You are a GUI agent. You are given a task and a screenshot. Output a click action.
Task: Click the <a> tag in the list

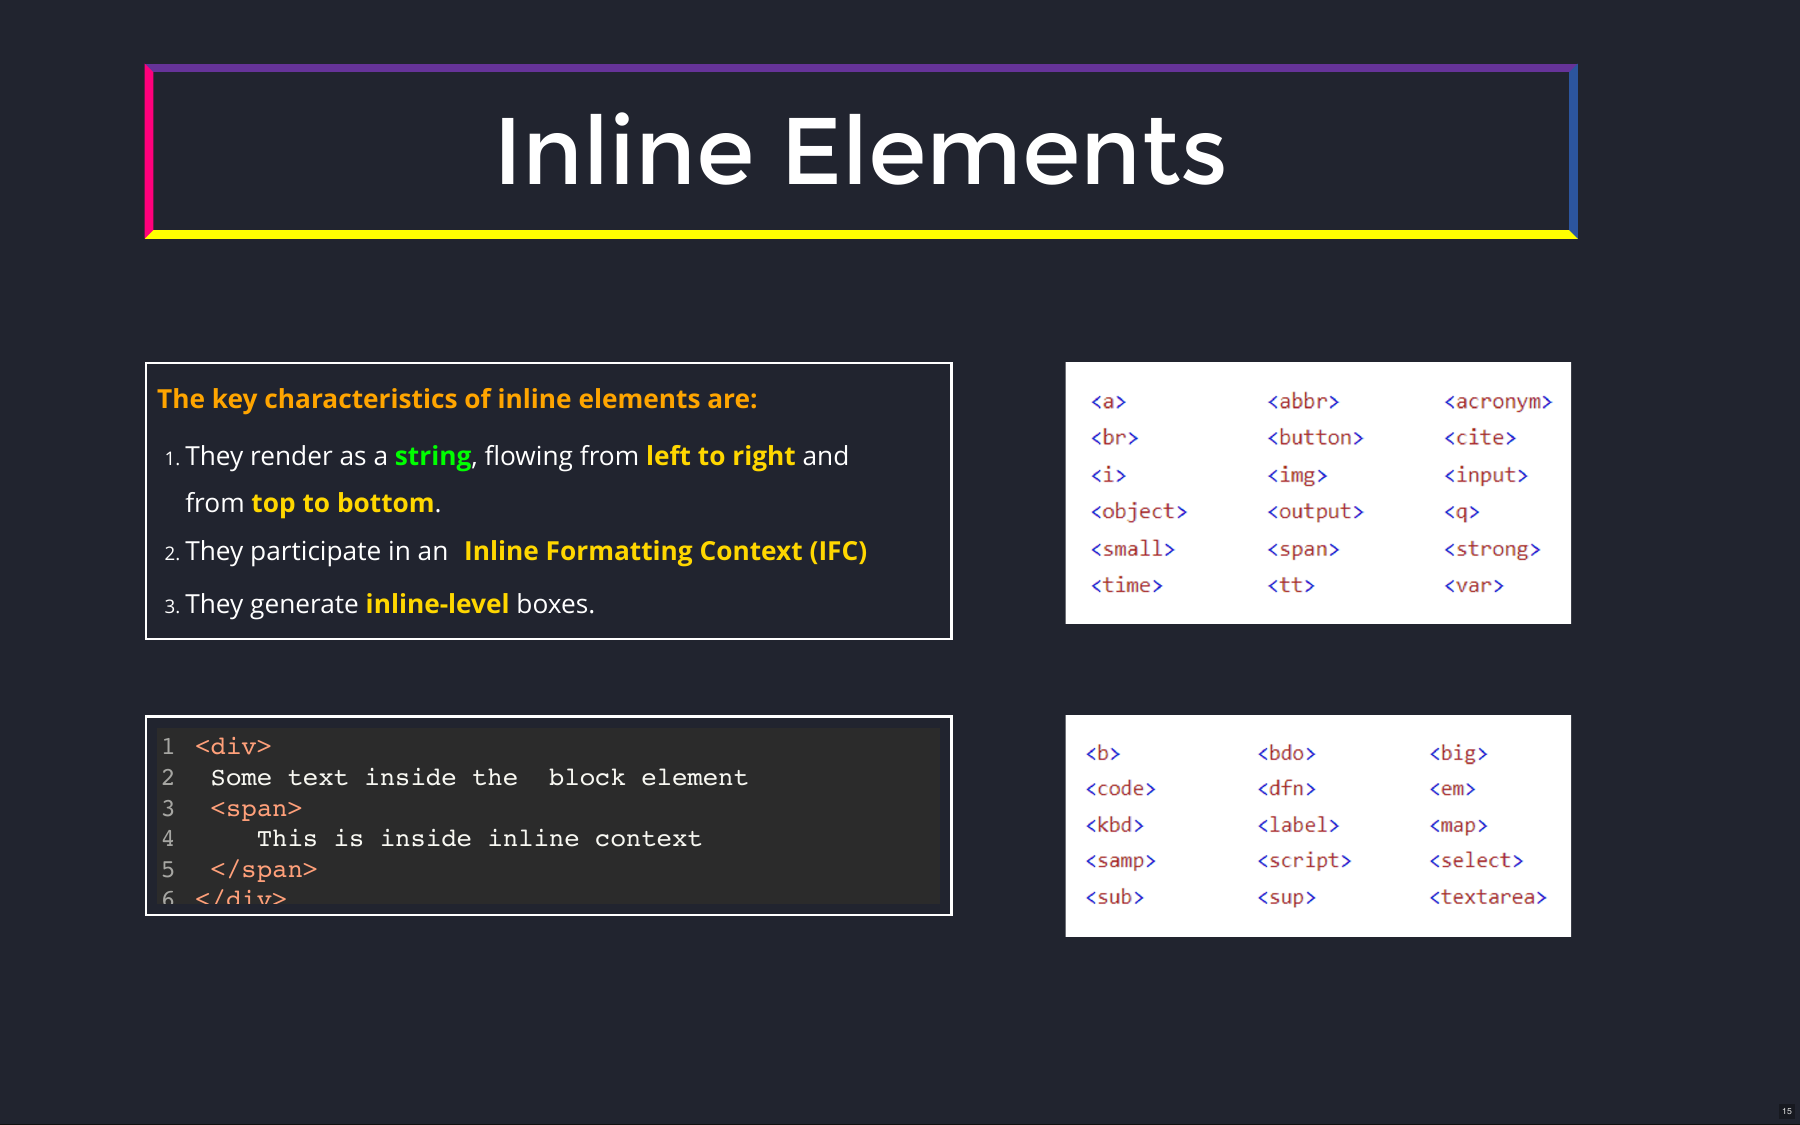(x=1108, y=401)
